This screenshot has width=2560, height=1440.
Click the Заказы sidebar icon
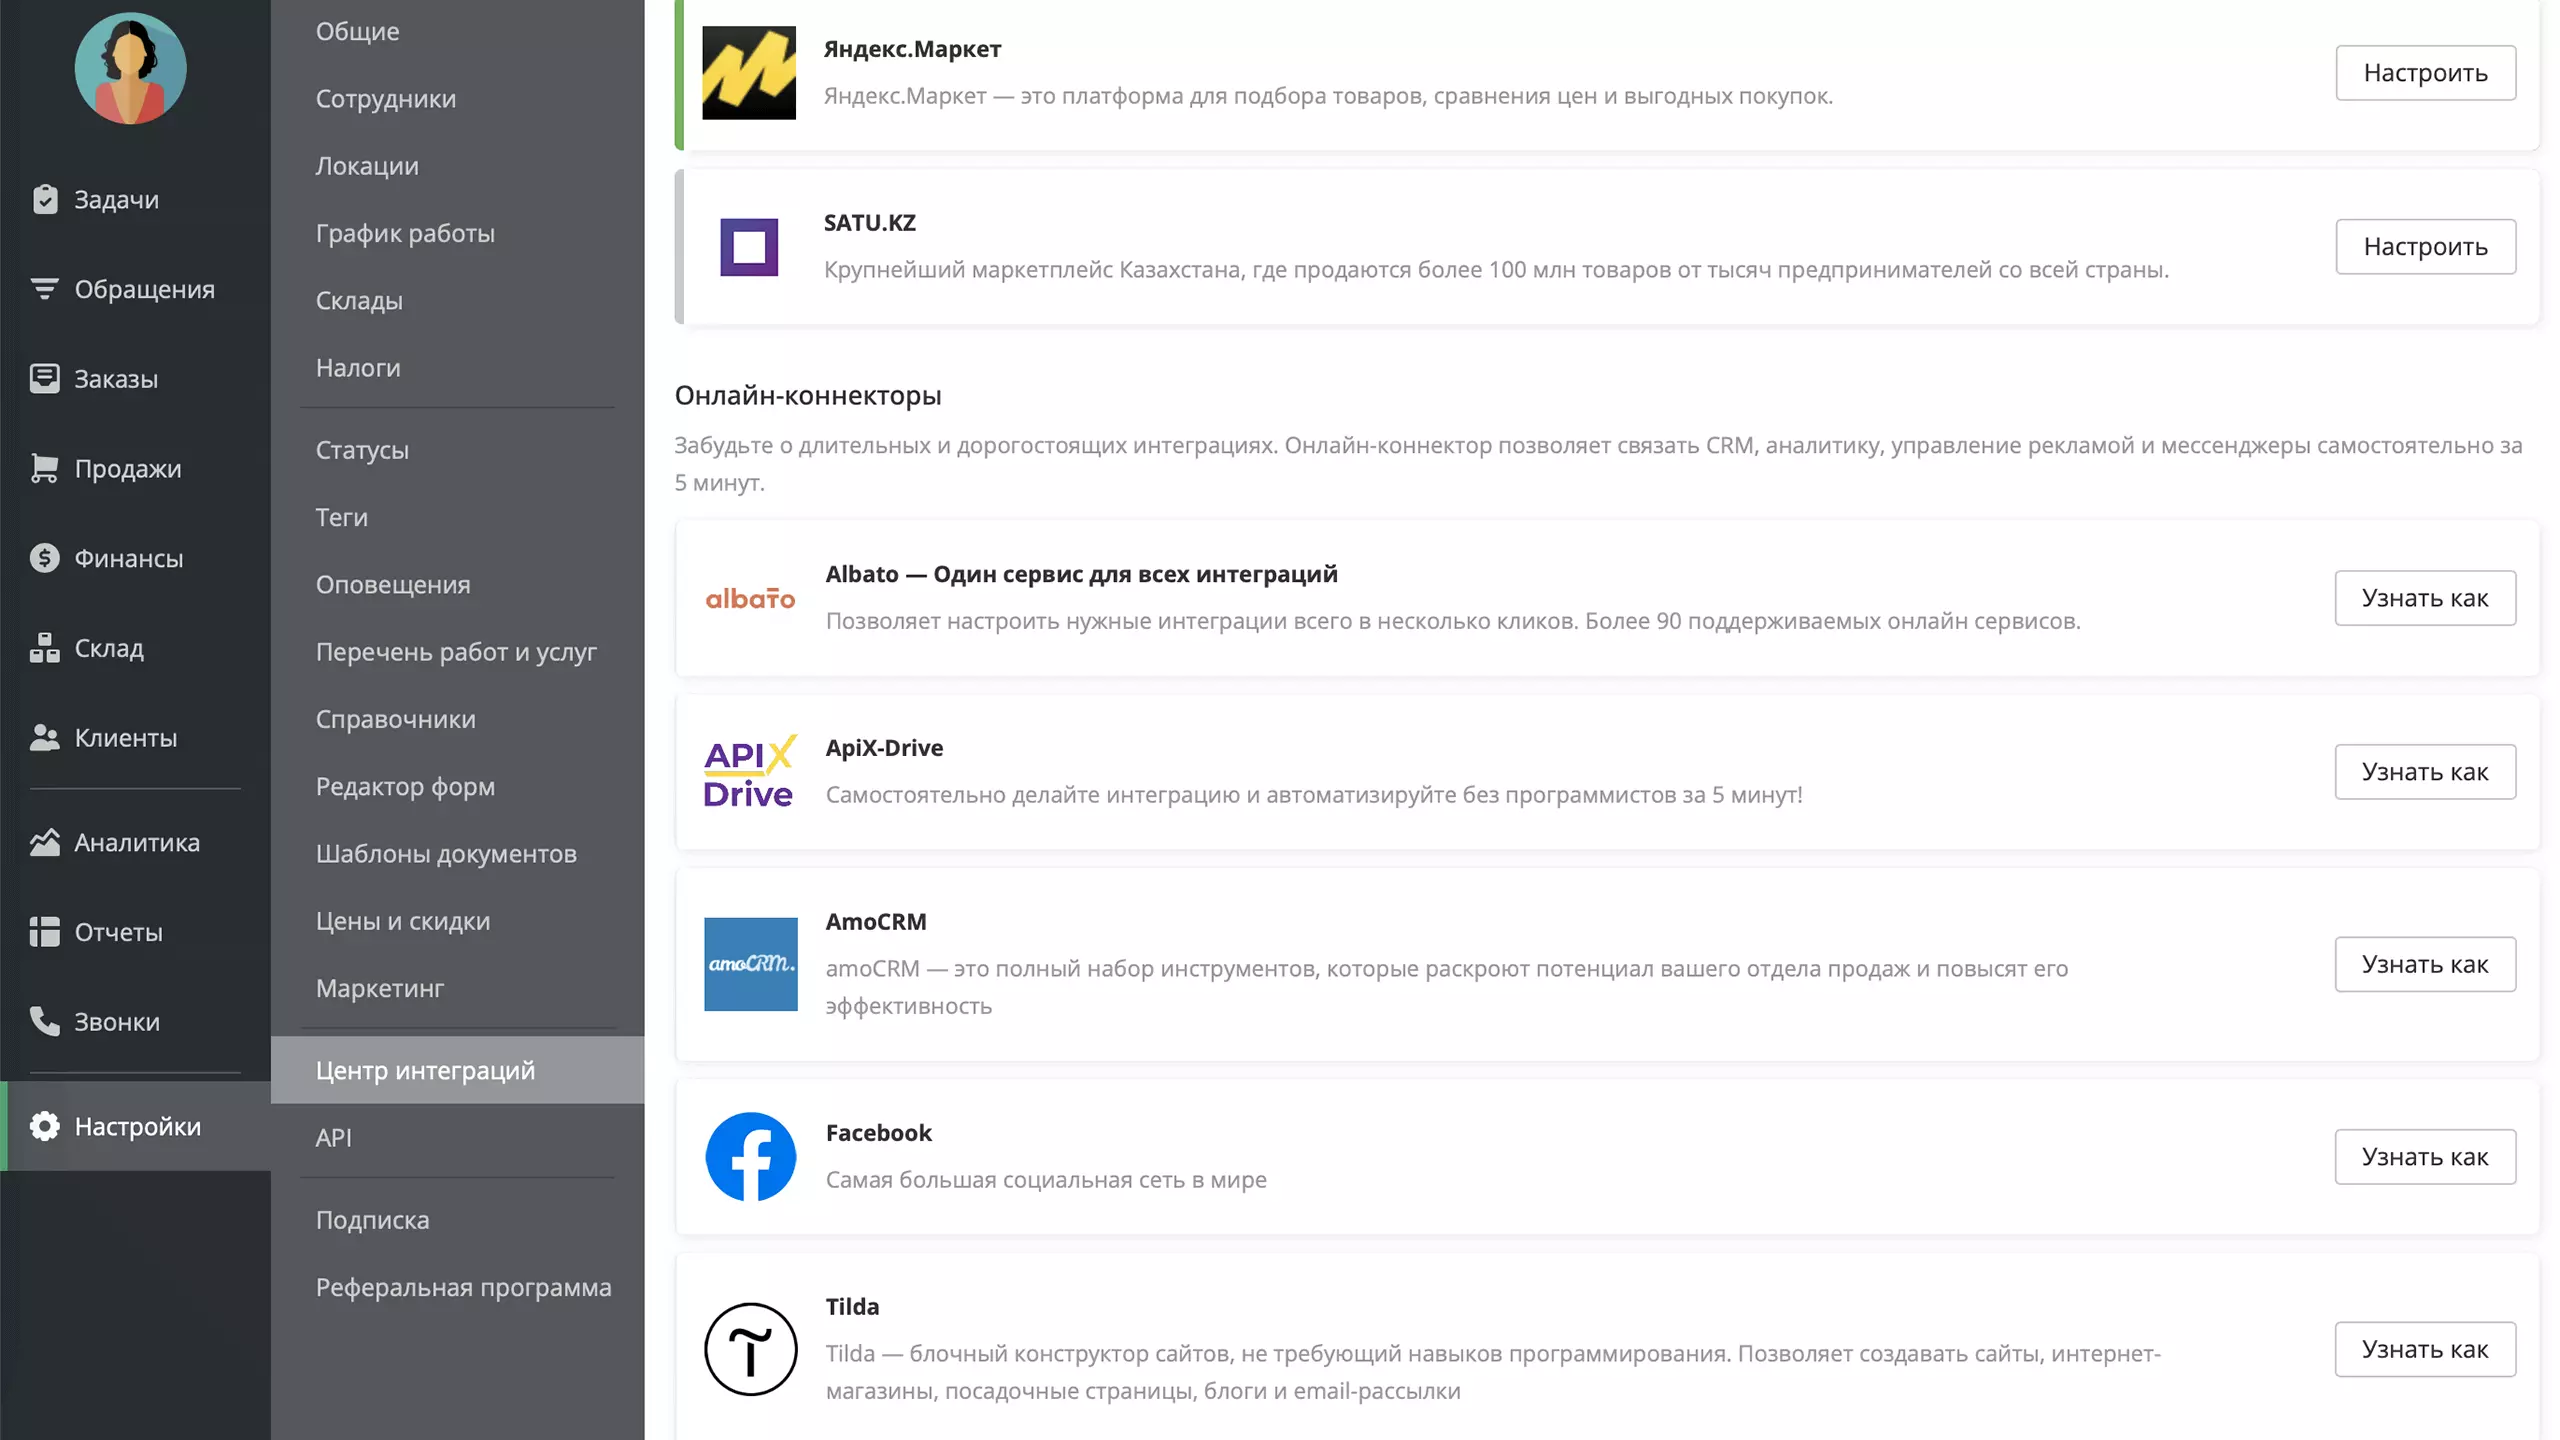pyautogui.click(x=44, y=378)
